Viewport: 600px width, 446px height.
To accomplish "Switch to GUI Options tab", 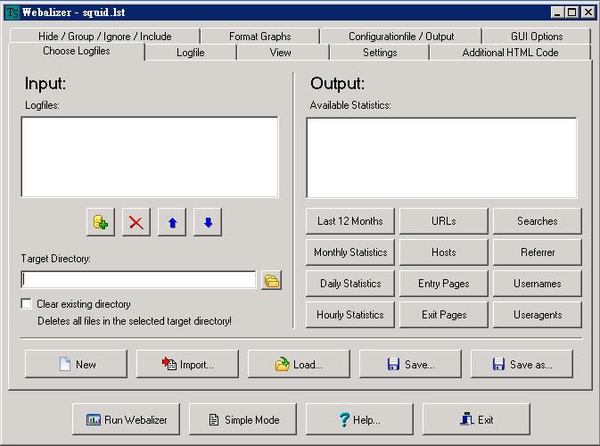I will pos(536,36).
